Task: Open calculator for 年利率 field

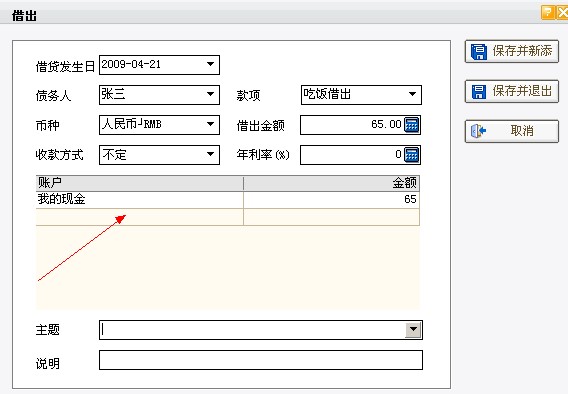Action: (412, 155)
